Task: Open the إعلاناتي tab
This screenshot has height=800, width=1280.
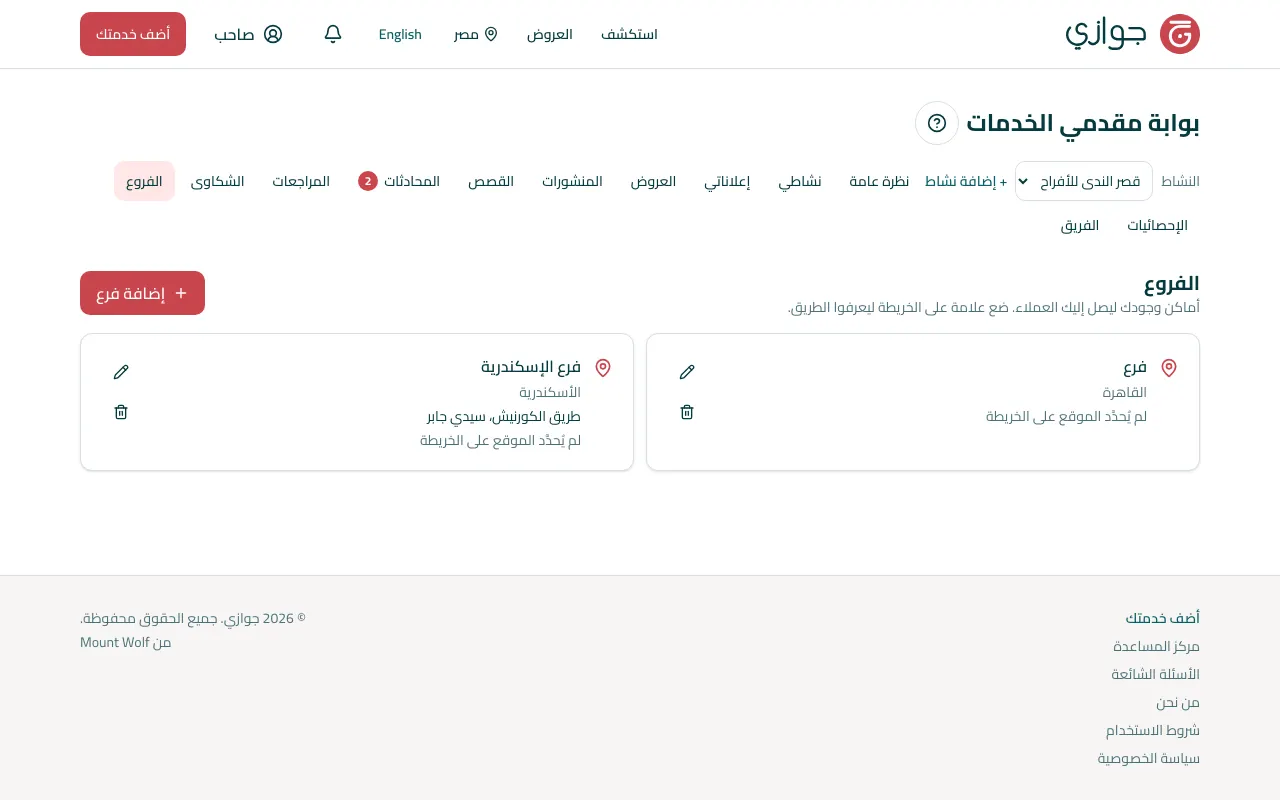Action: click(727, 181)
